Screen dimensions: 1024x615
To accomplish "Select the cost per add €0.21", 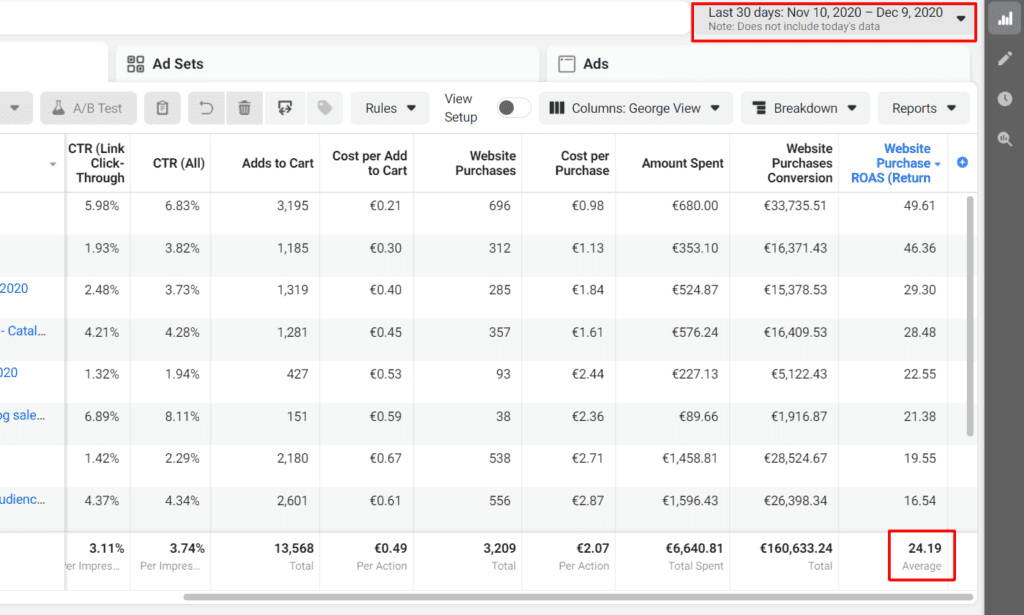I will coord(385,206).
